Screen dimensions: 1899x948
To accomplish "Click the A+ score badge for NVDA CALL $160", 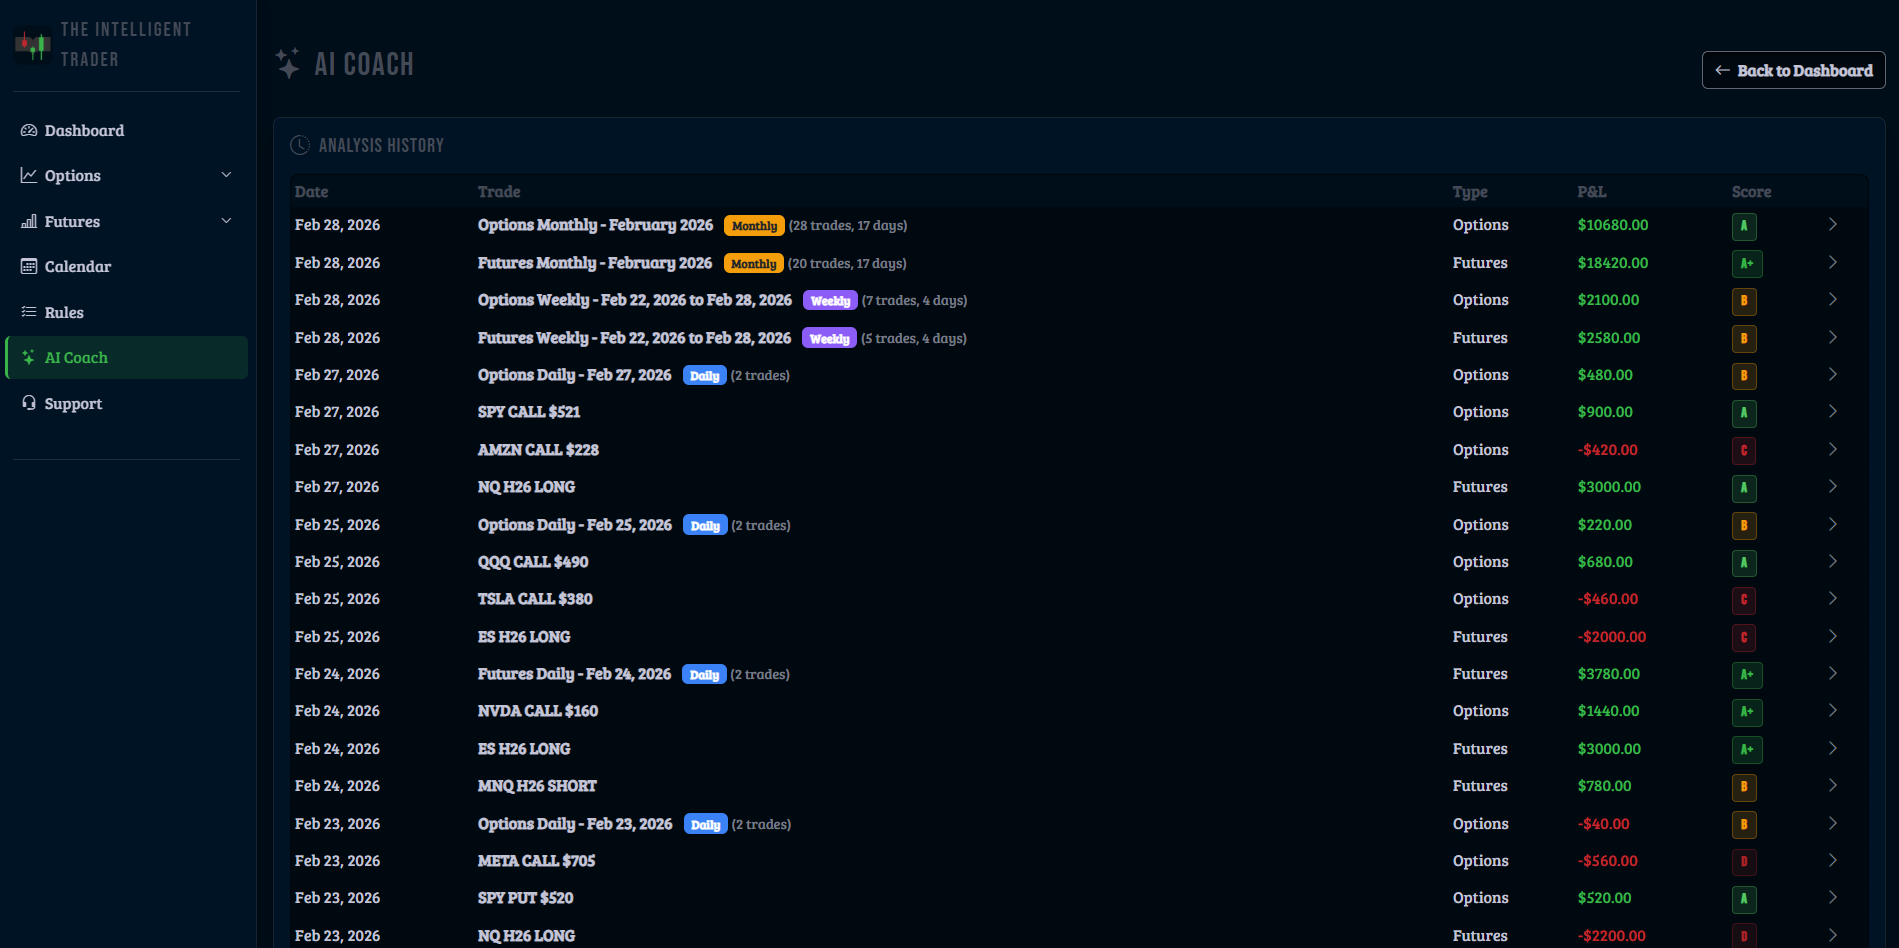I will point(1746,712).
